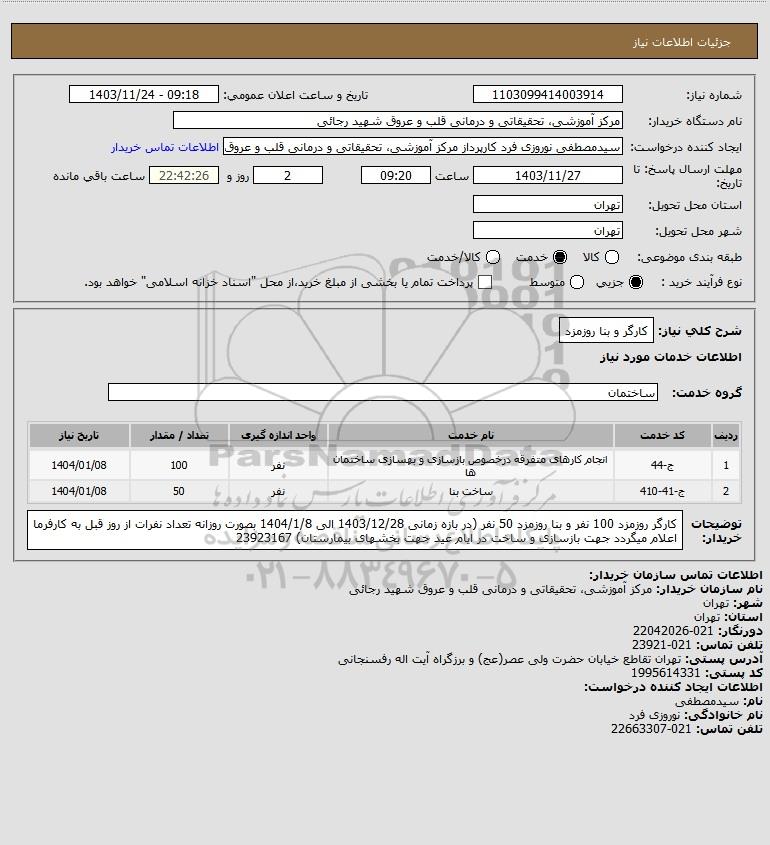770x845 pixels.
Task: Click the ردیف column header
Action: click(x=726, y=435)
